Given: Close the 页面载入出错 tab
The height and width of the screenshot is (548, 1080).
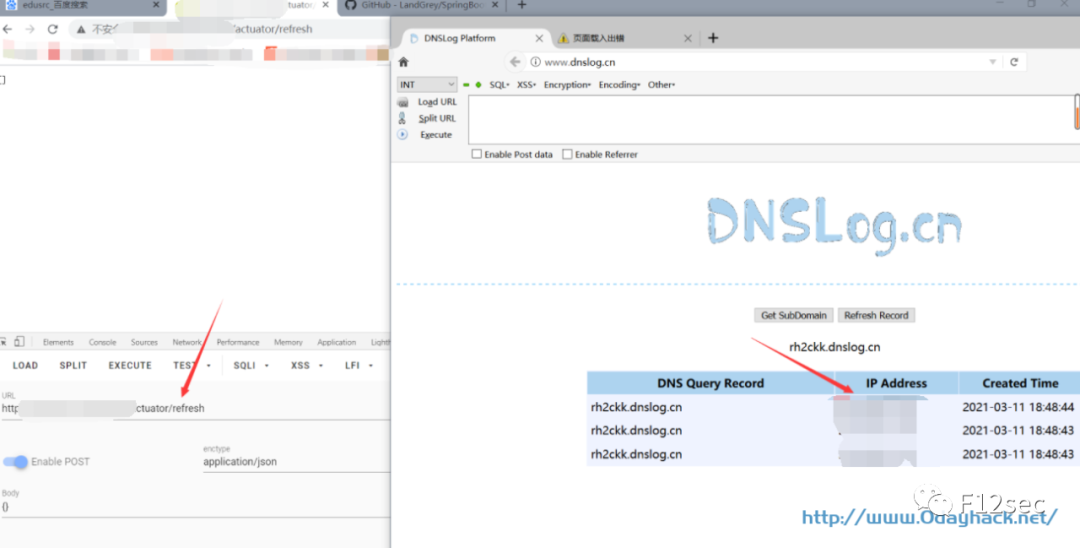Looking at the screenshot, I should click(687, 39).
